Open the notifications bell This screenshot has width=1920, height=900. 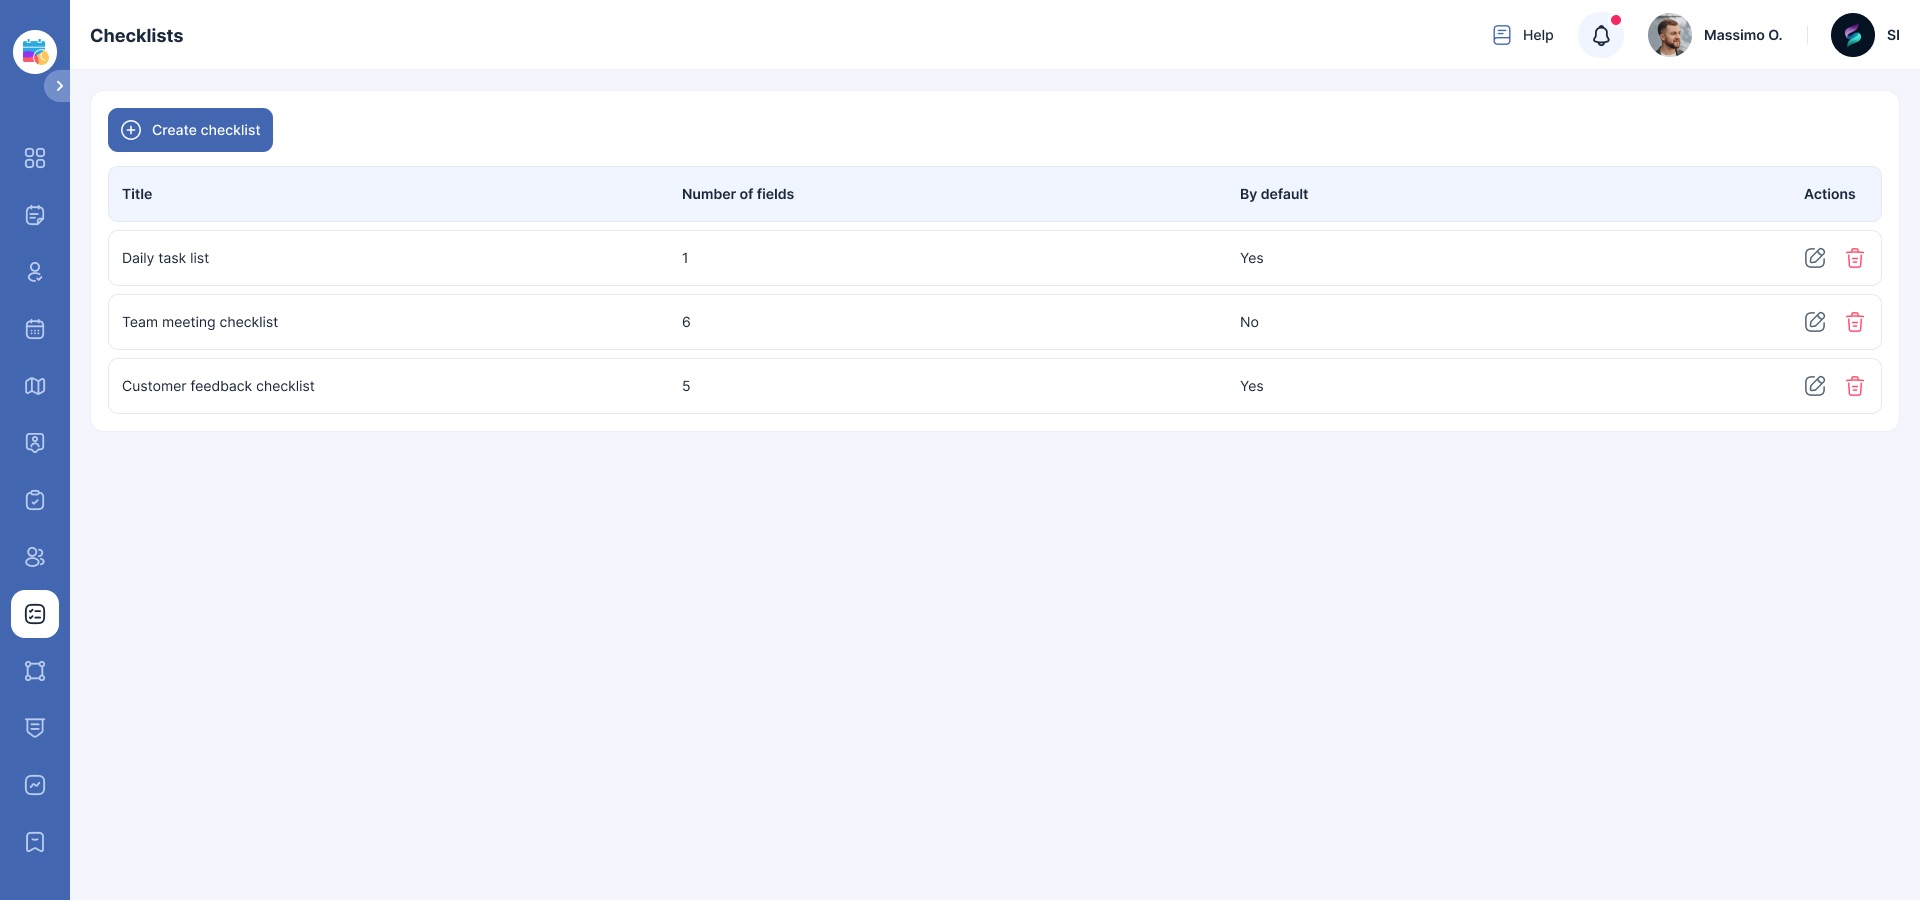1601,35
